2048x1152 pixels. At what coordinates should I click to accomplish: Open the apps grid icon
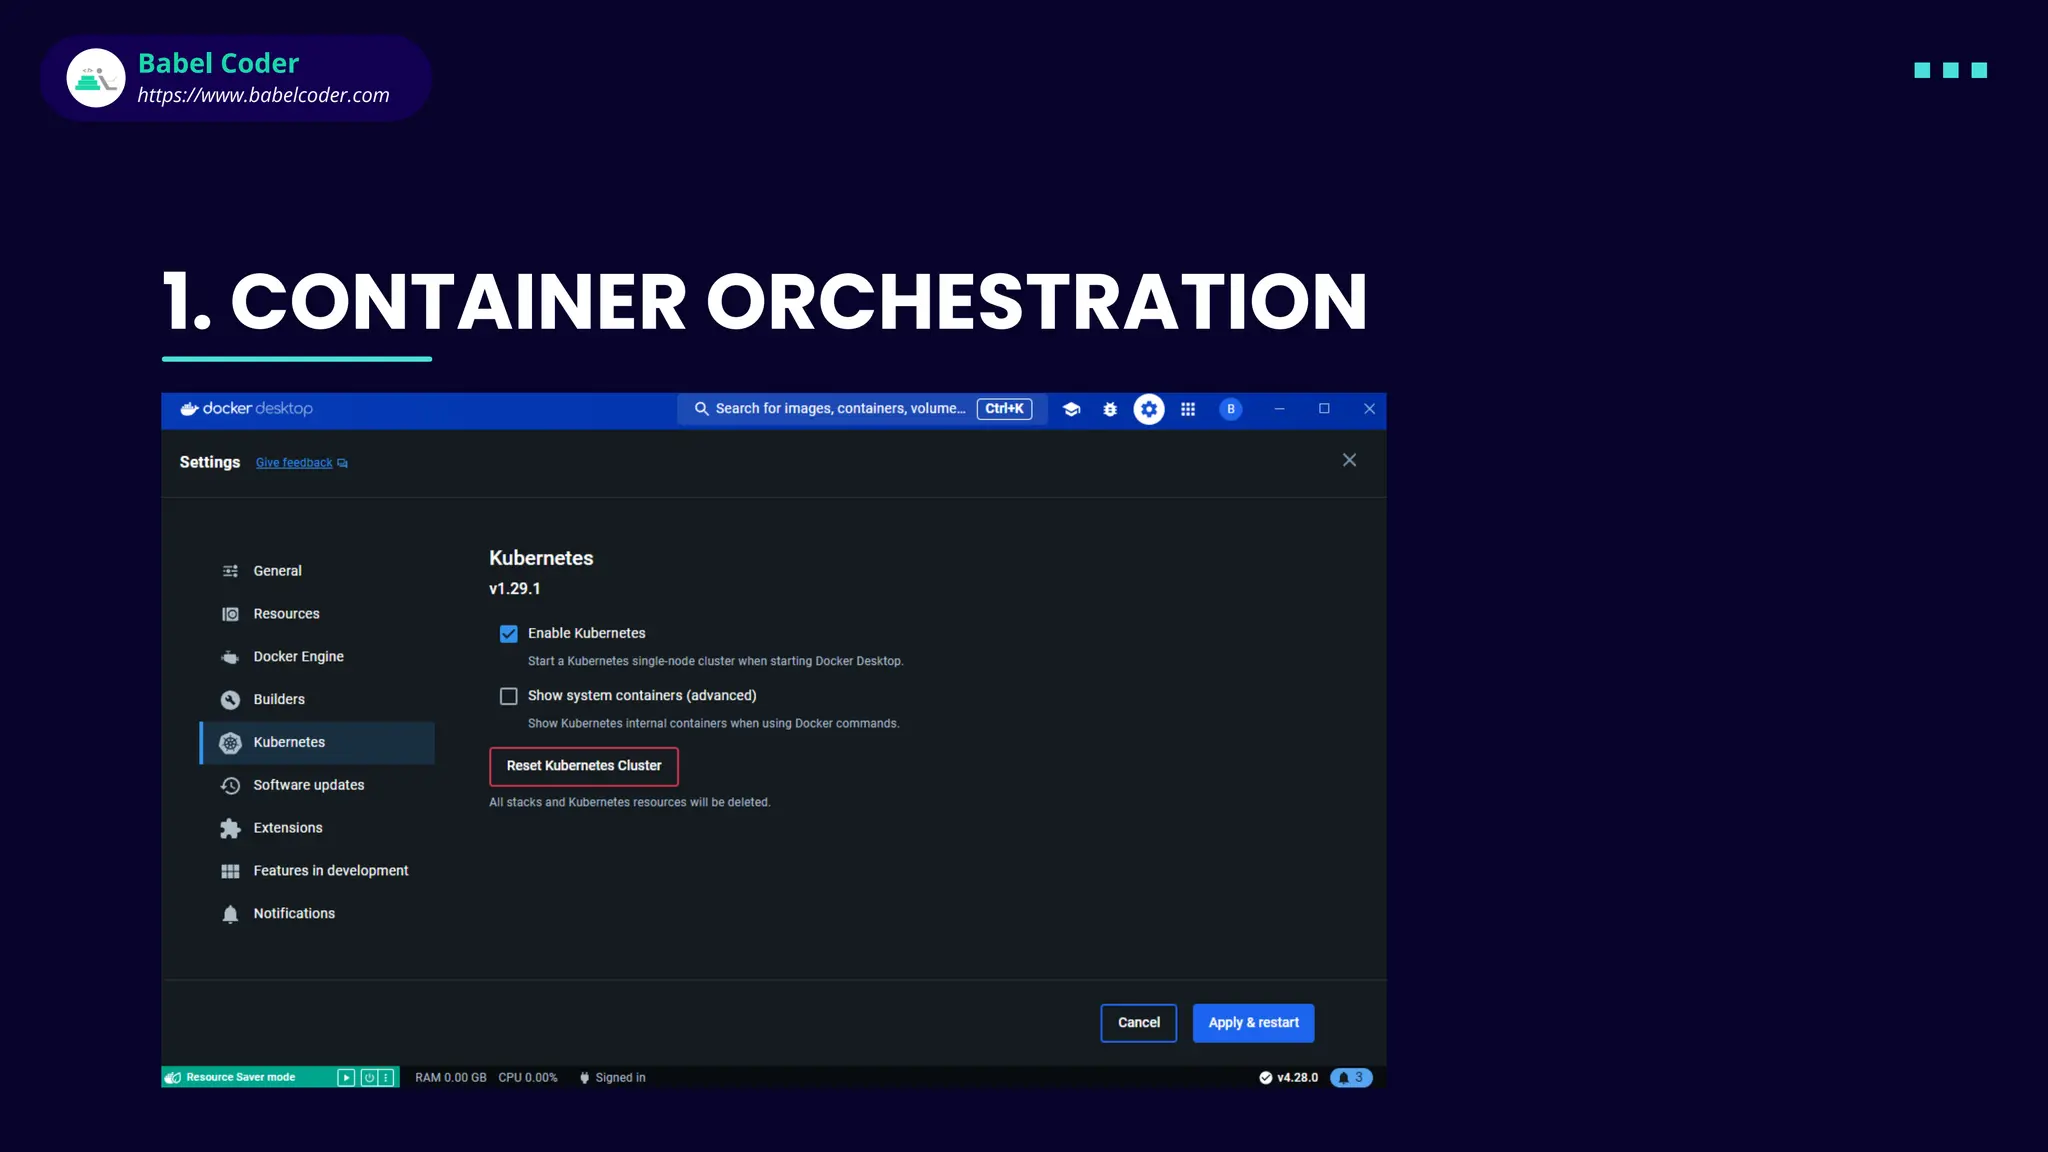point(1188,409)
